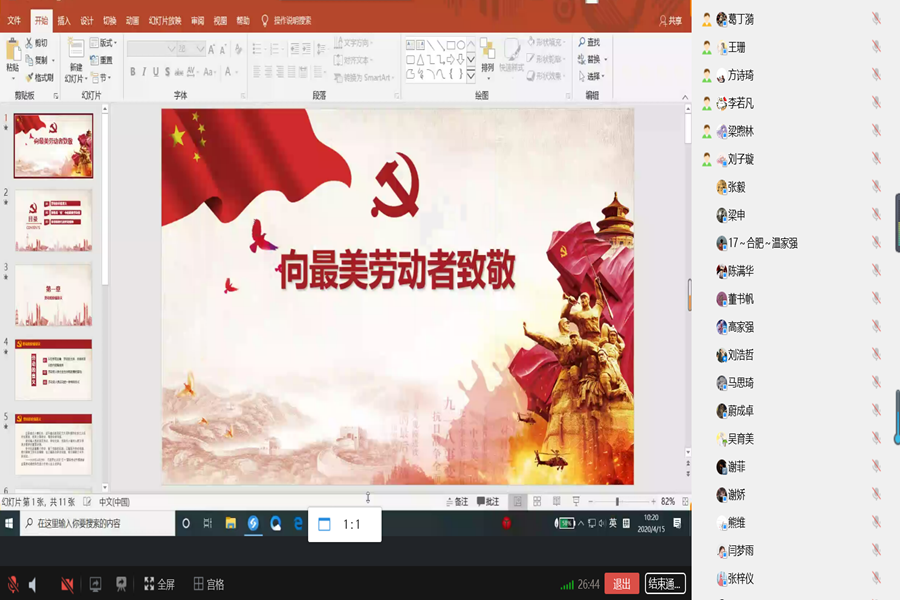Click the Format Painter (格式刷) brush
The image size is (900, 600).
point(30,78)
